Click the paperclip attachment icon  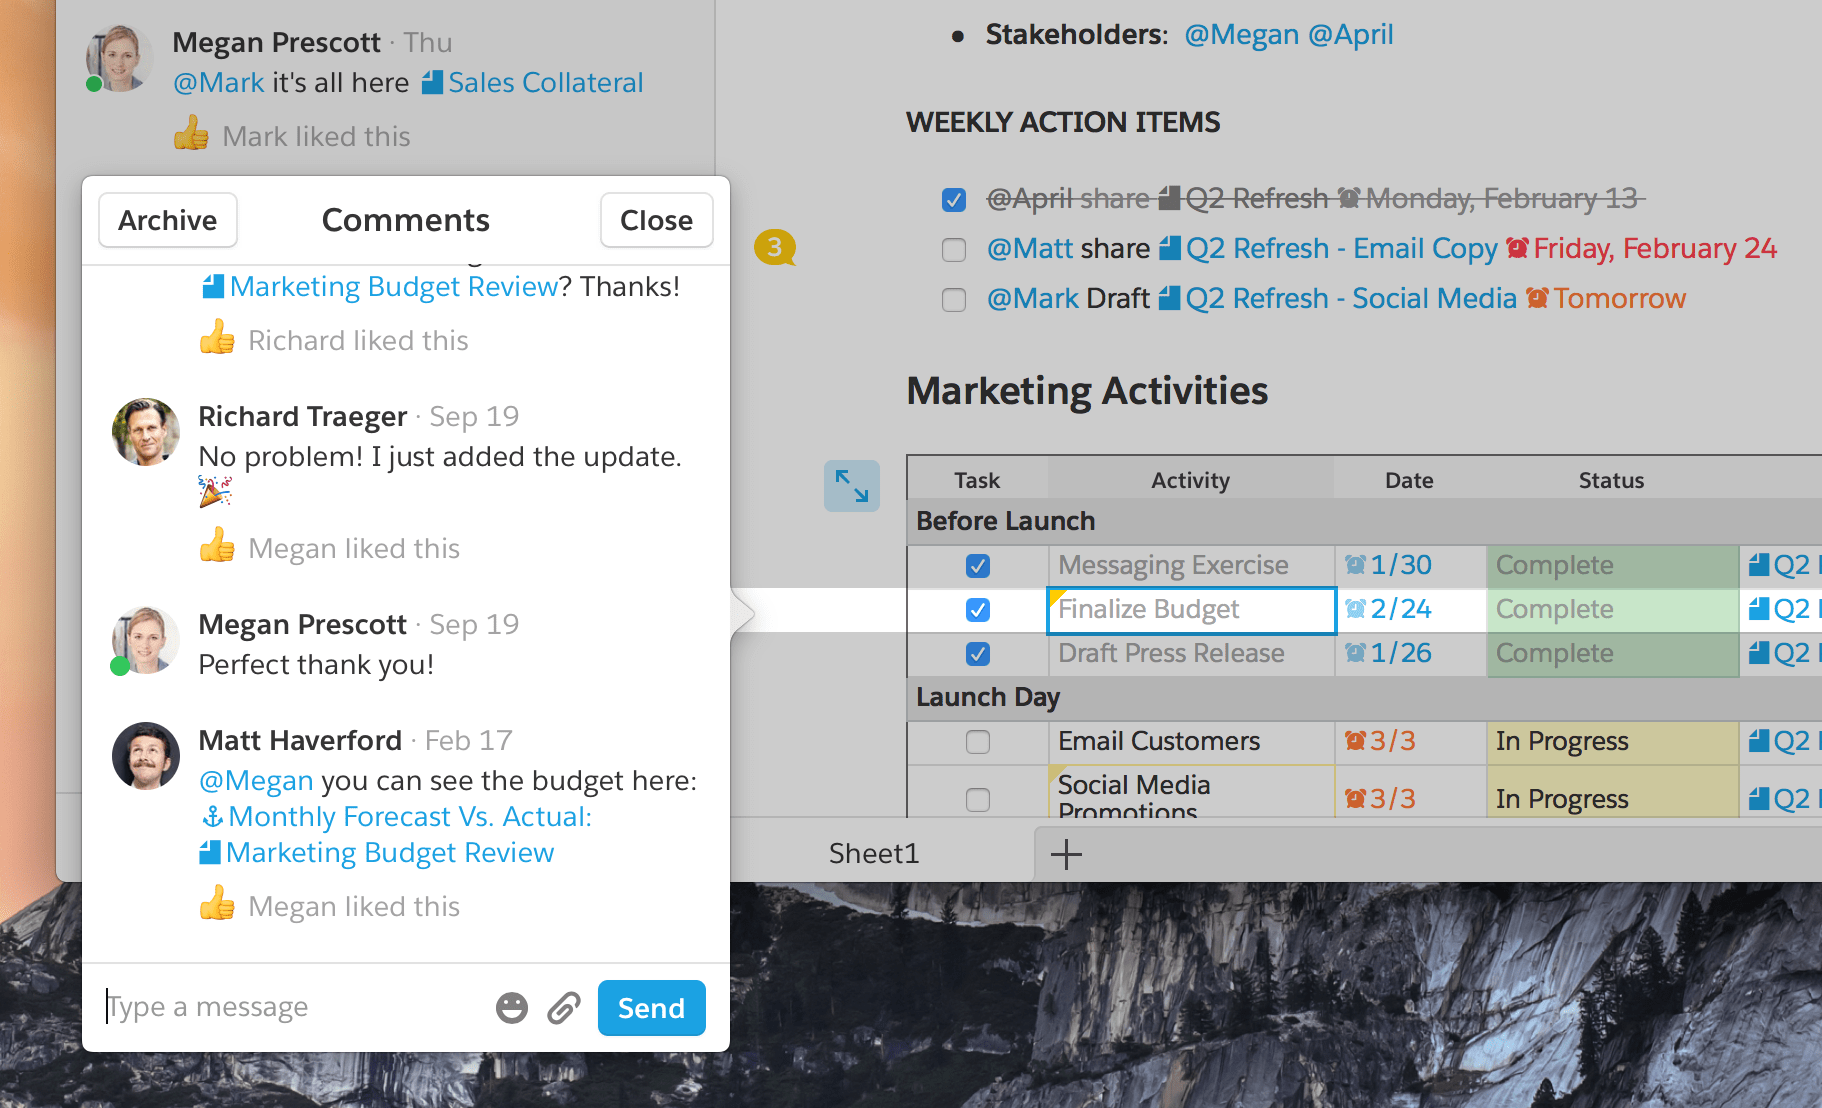(564, 1008)
